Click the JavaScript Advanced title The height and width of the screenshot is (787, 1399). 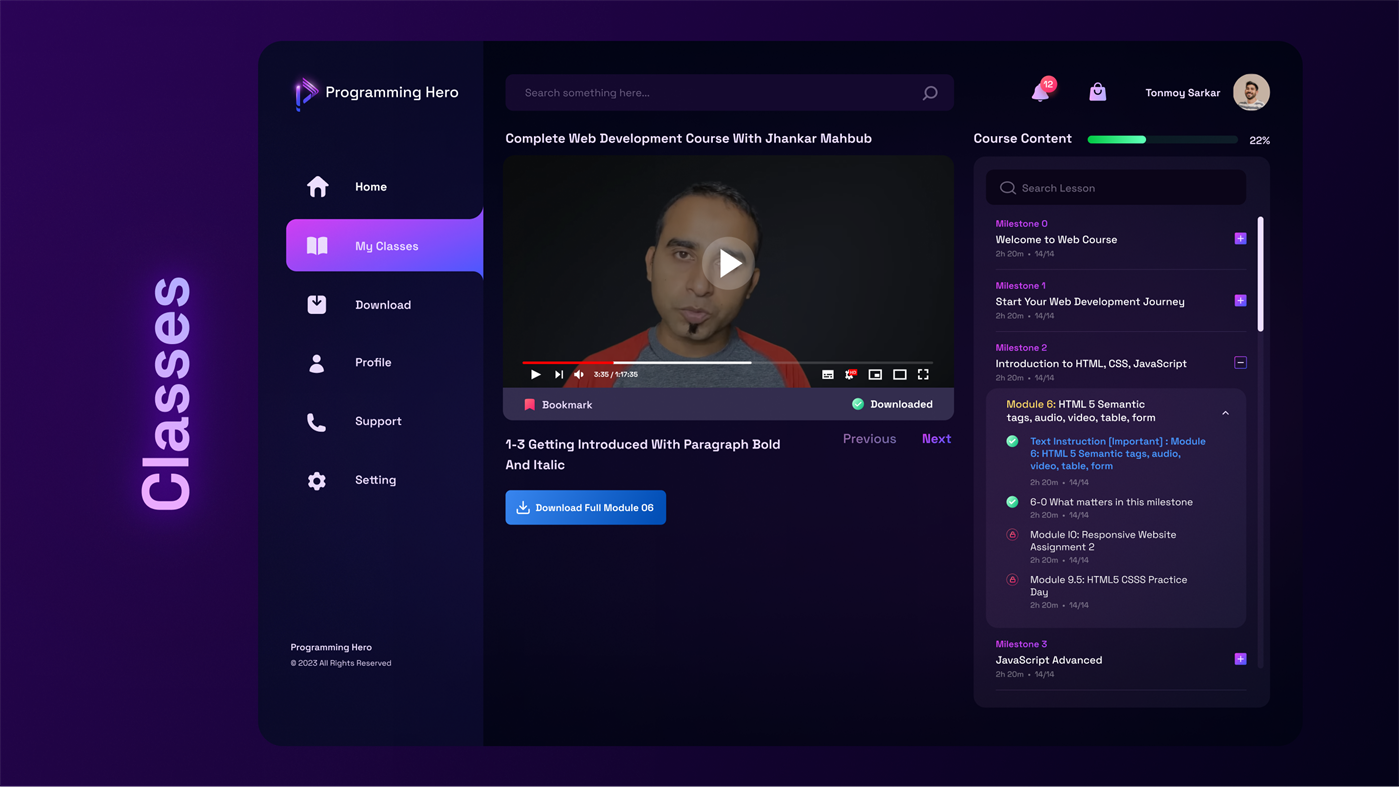click(1049, 660)
